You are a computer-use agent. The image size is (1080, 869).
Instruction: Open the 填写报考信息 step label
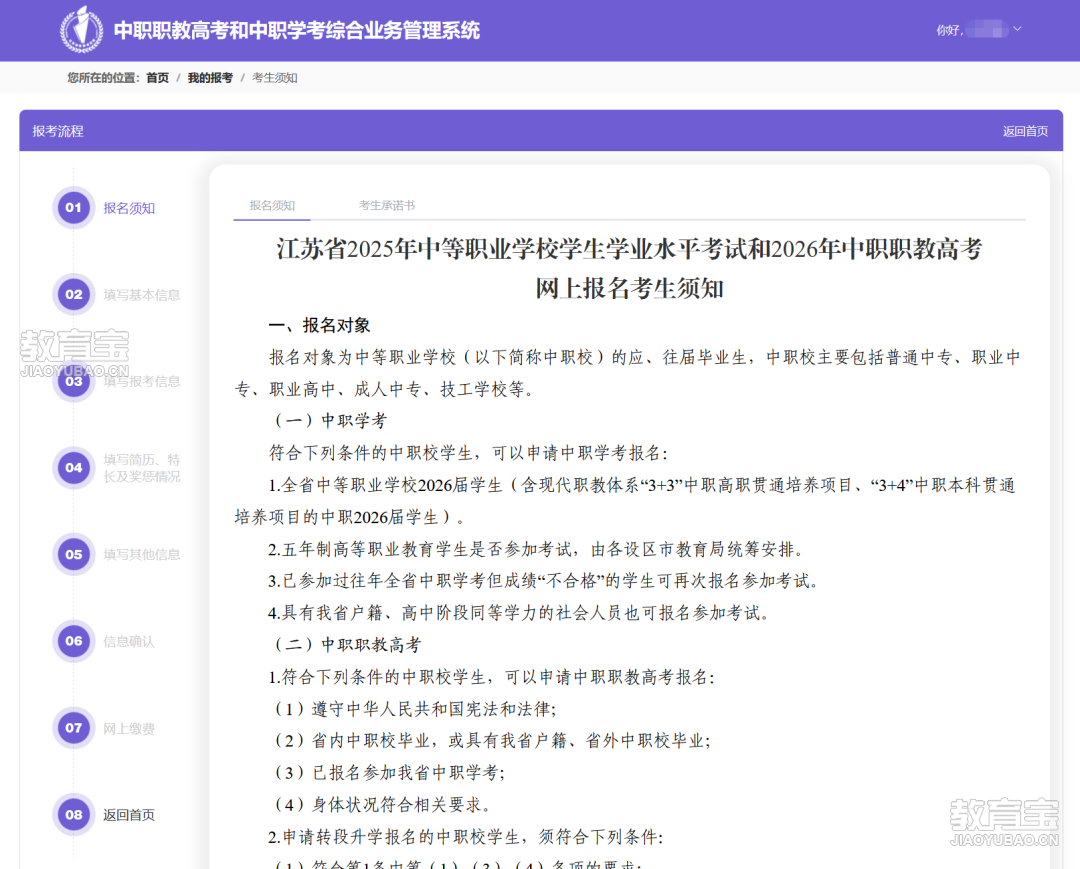(x=142, y=381)
